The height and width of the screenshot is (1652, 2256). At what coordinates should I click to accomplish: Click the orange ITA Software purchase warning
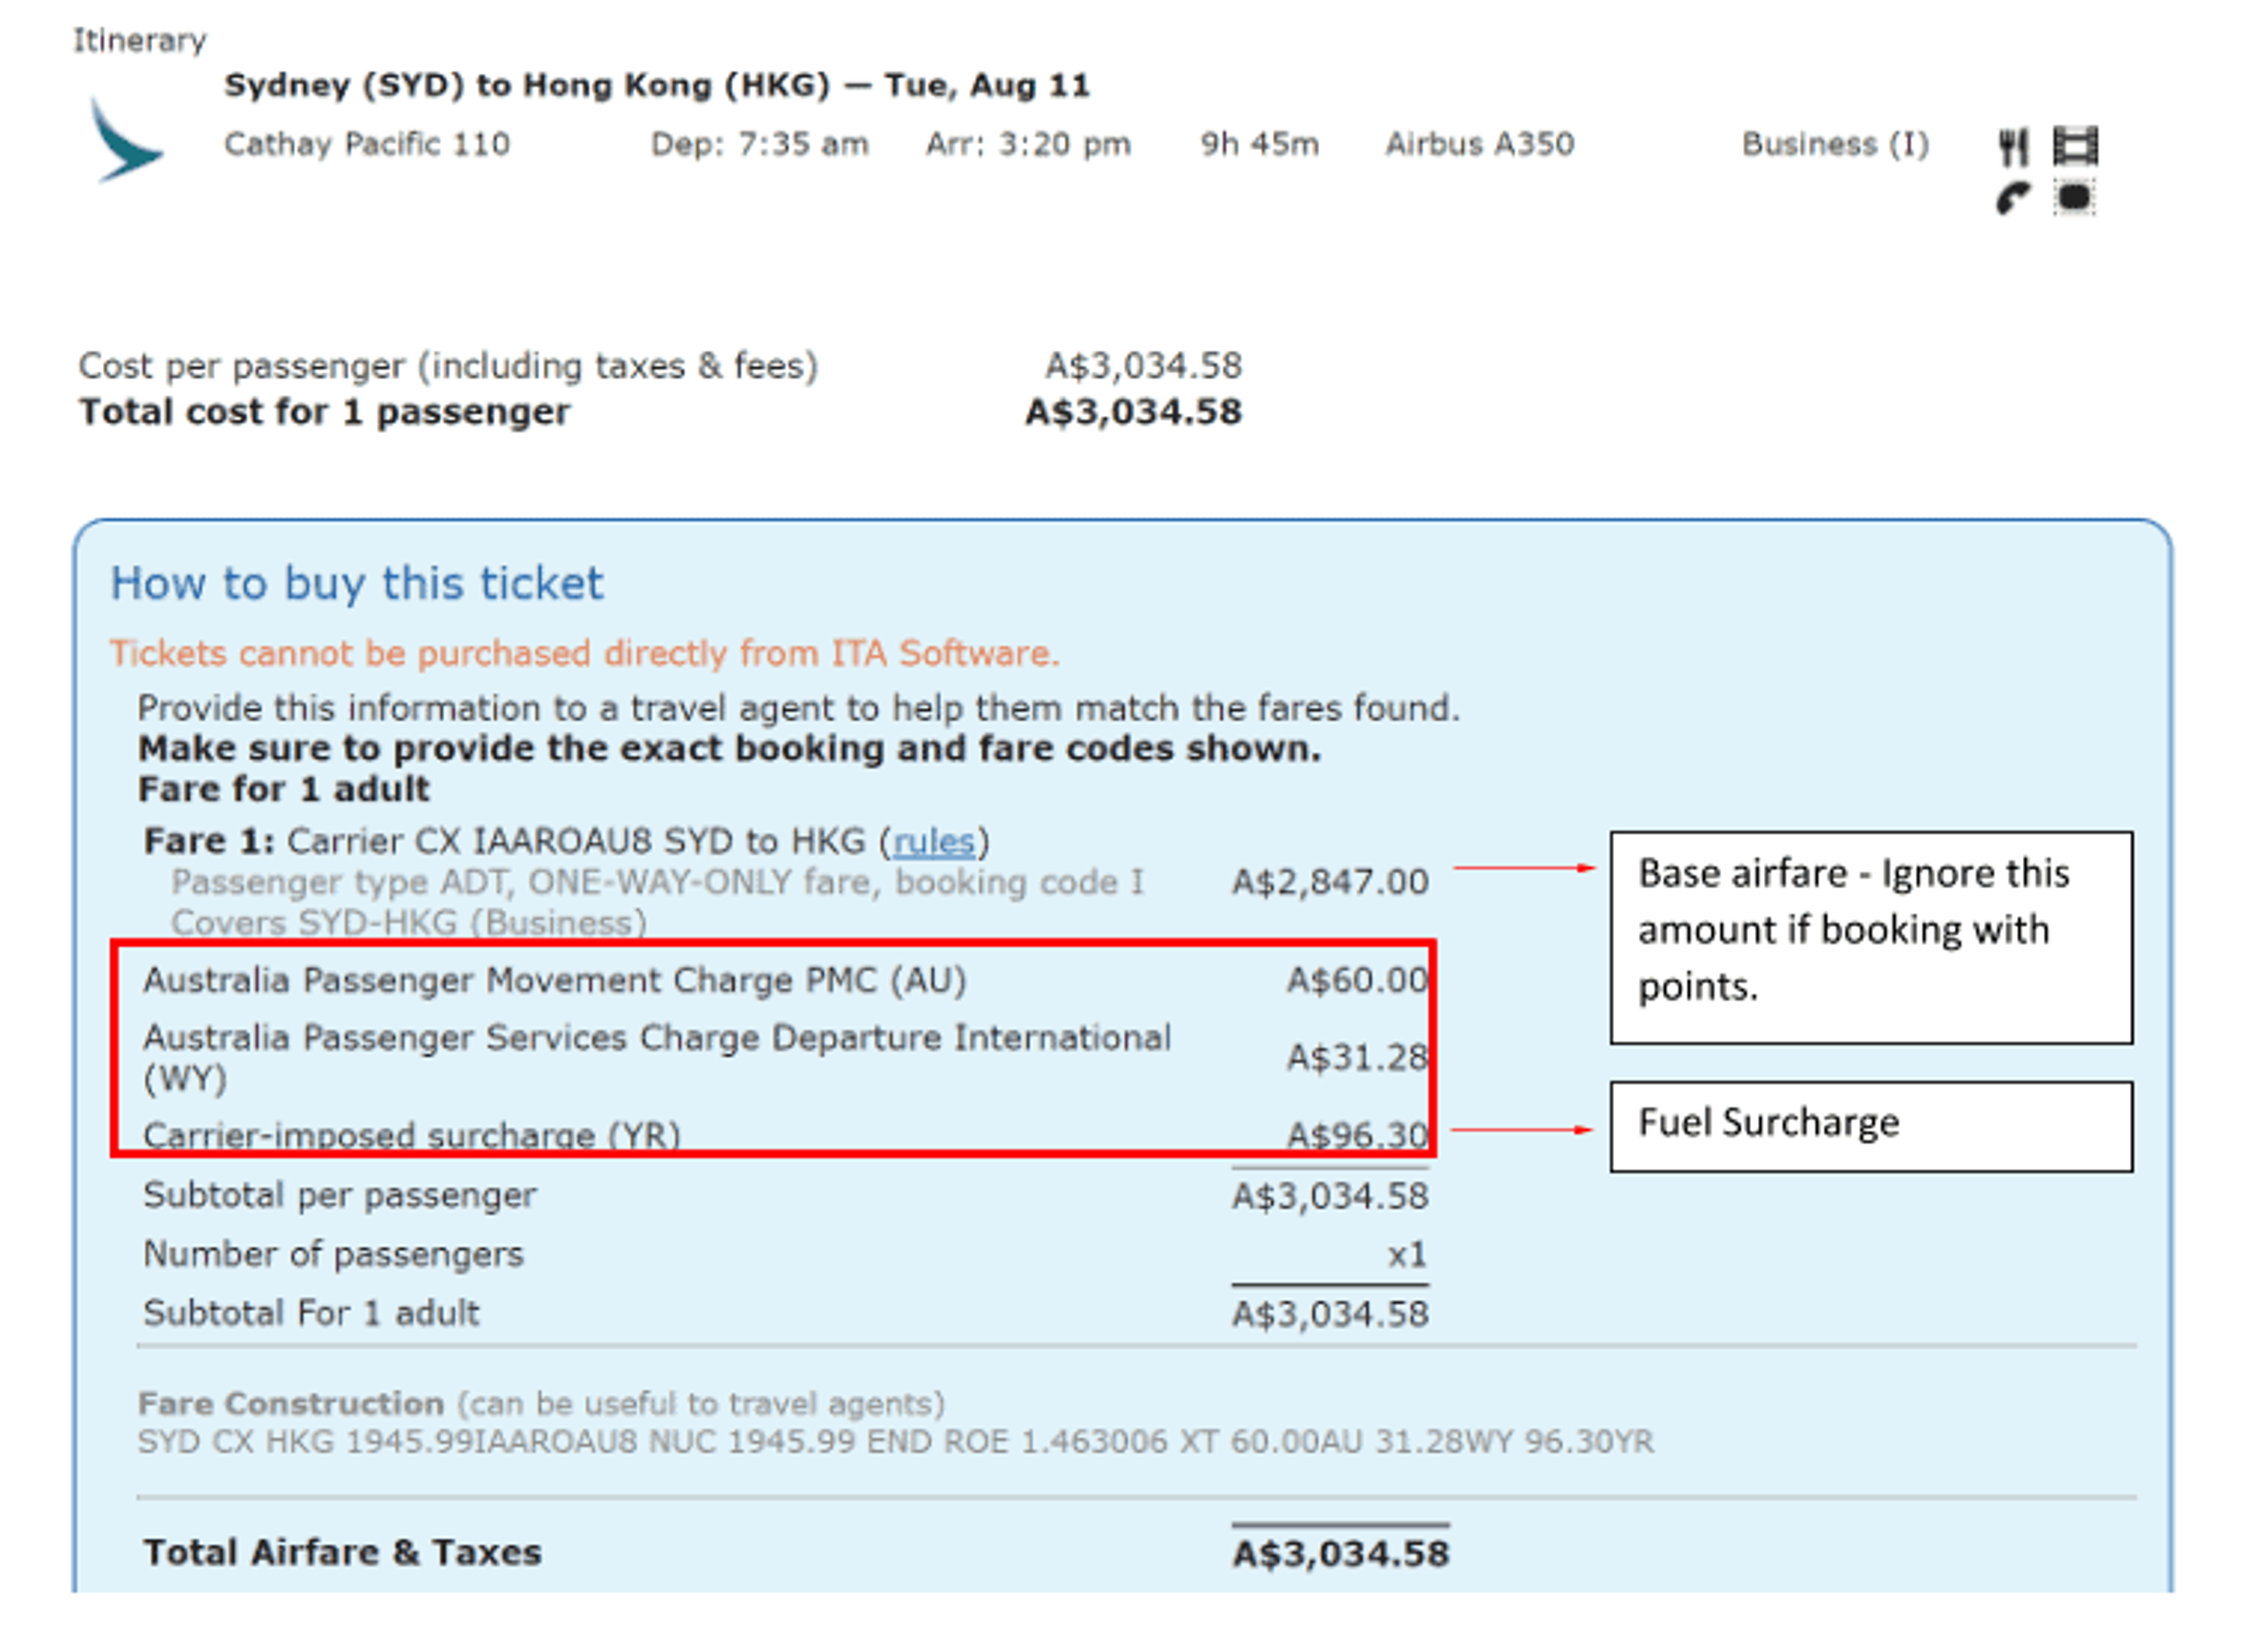pyautogui.click(x=584, y=653)
